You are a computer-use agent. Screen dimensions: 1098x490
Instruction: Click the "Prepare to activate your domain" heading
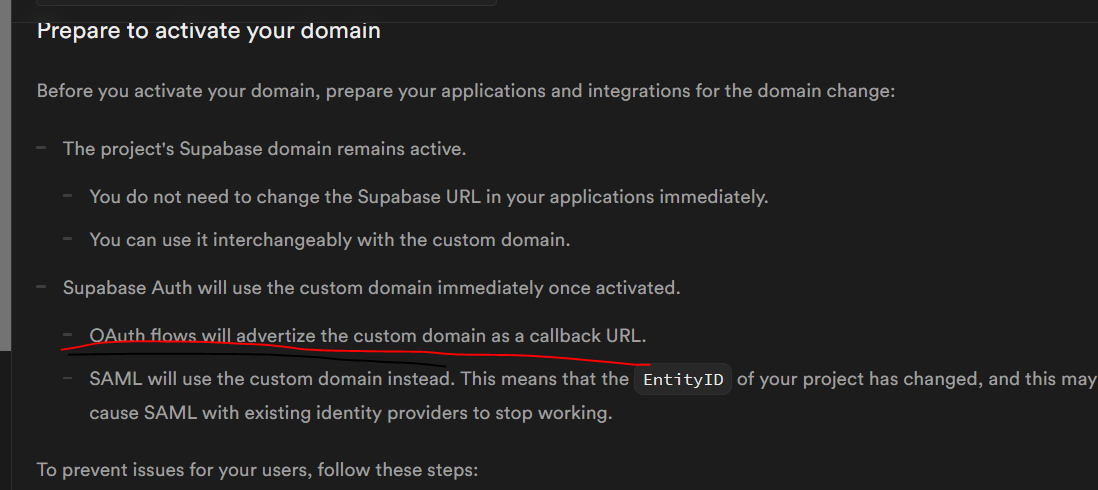click(x=209, y=32)
